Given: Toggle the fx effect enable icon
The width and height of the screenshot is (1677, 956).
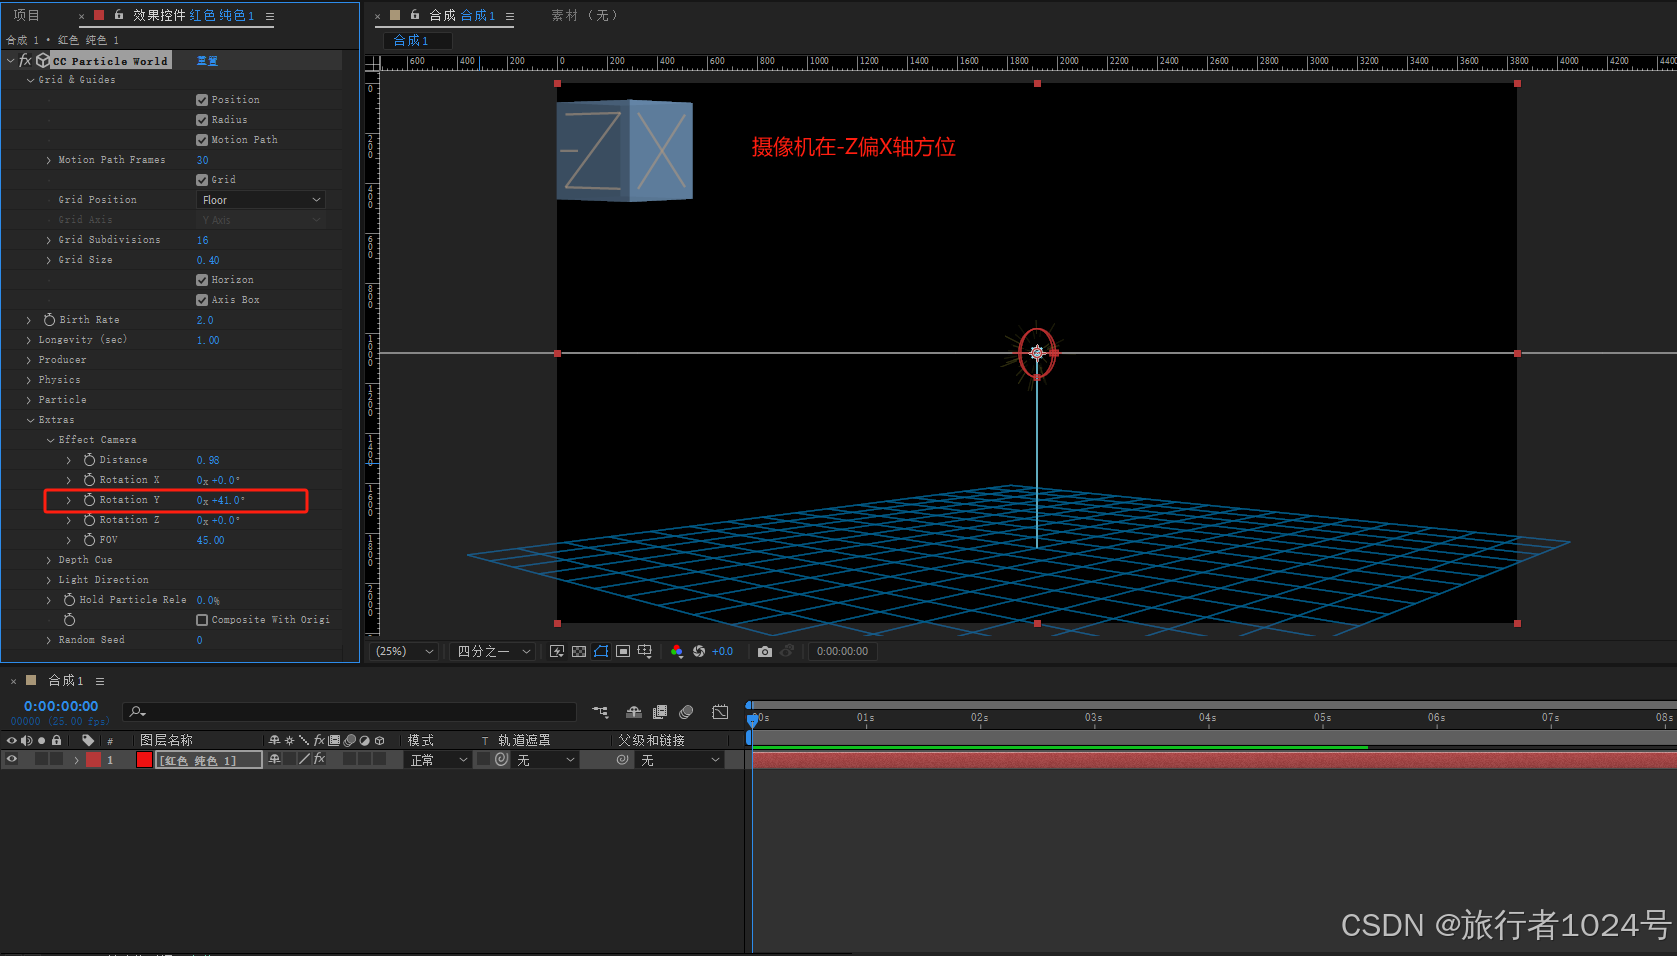Looking at the screenshot, I should [x=25, y=60].
